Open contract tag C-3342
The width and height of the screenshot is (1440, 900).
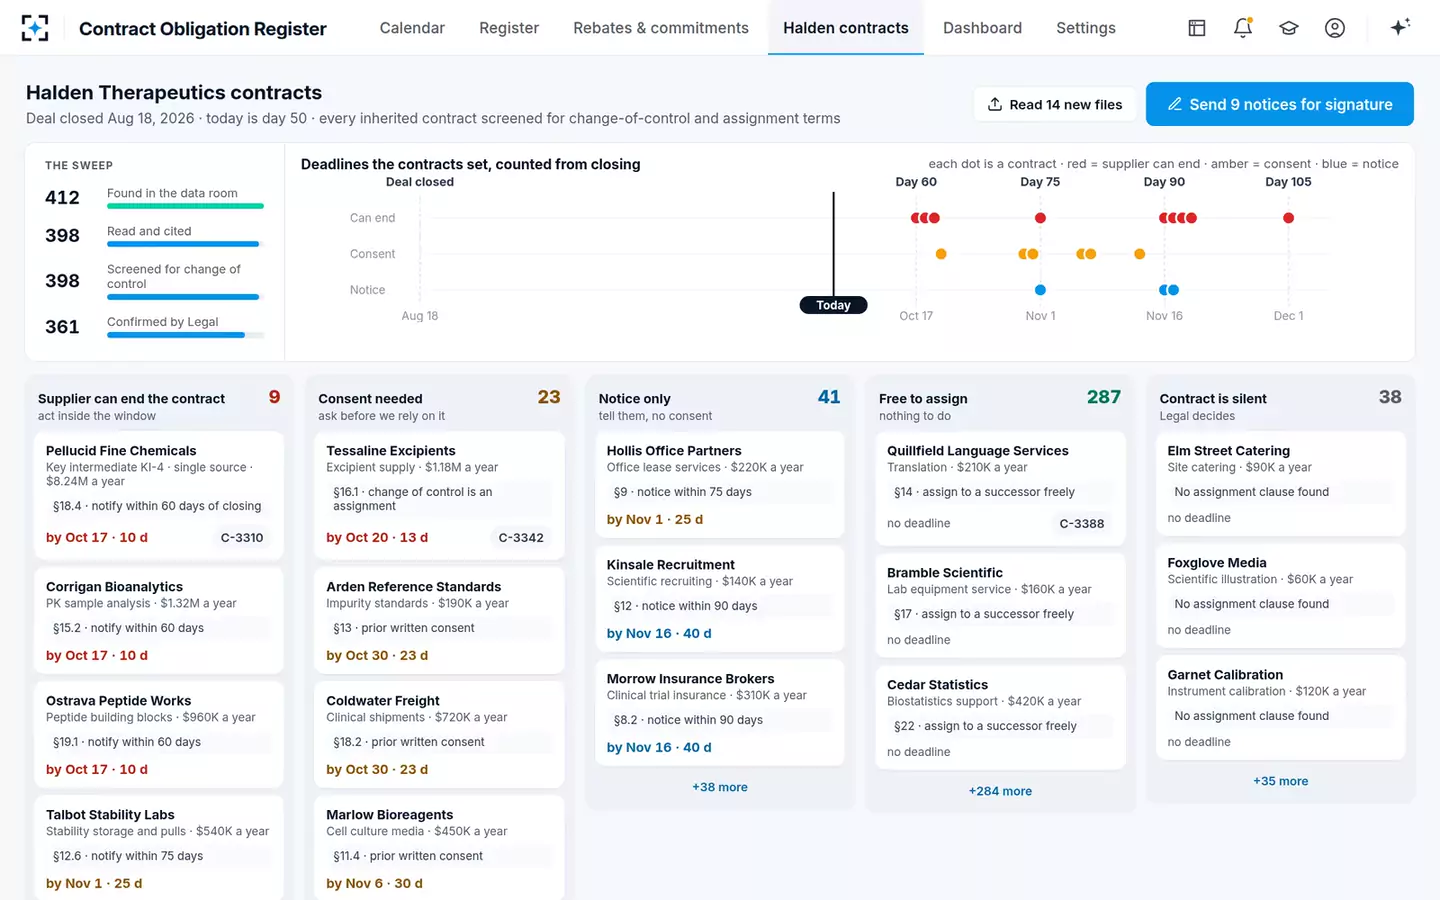click(x=521, y=537)
